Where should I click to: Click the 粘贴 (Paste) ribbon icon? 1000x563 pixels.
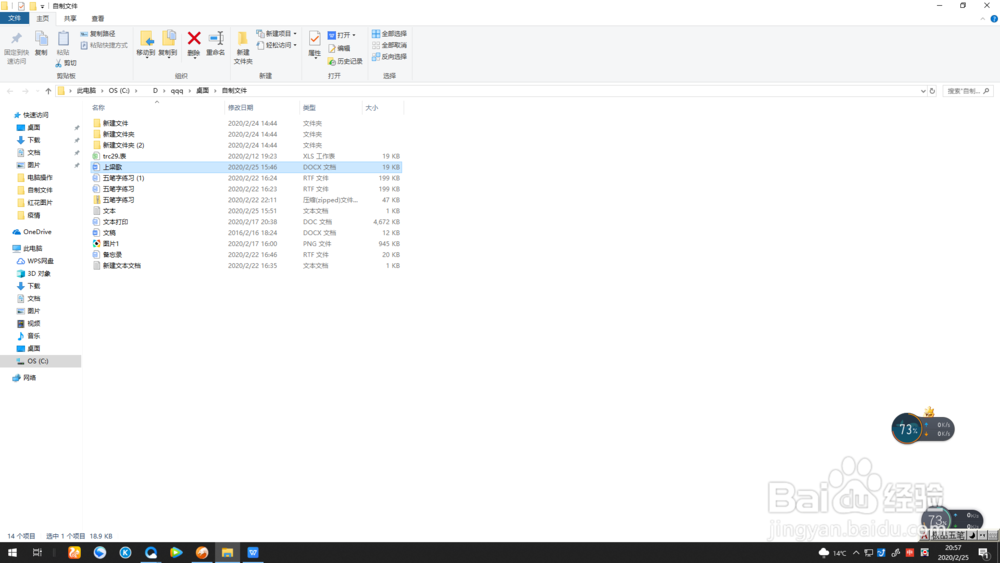pyautogui.click(x=63, y=40)
